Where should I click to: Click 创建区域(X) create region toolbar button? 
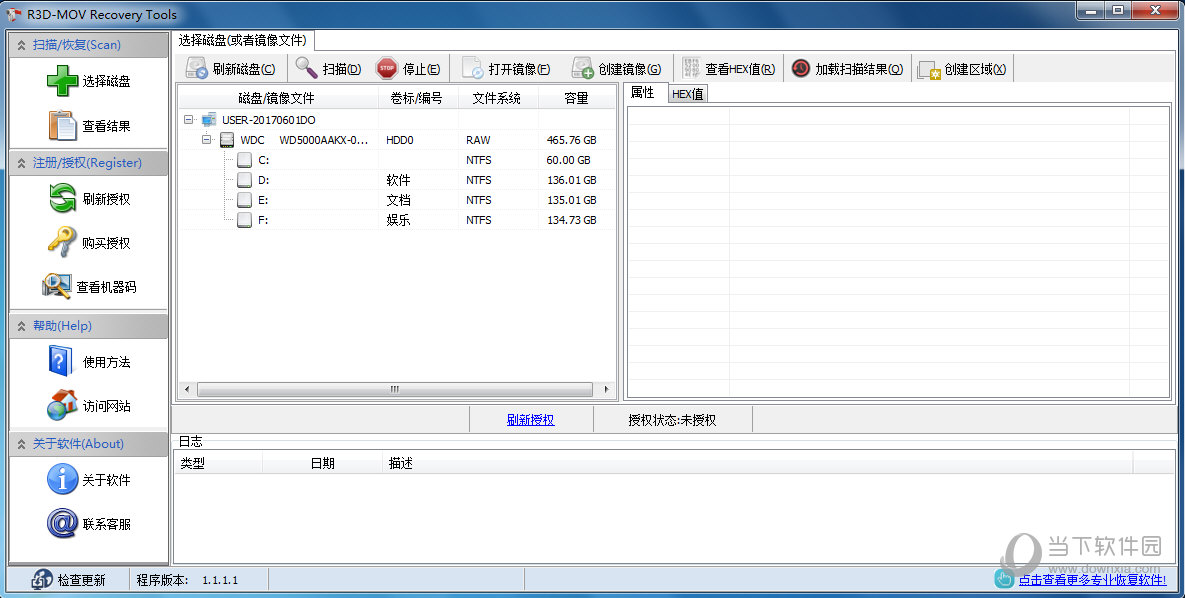(x=961, y=69)
